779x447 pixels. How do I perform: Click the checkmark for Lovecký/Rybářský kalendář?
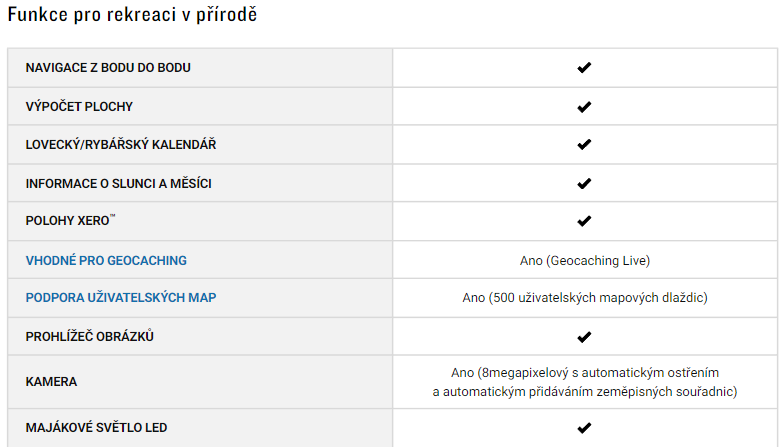pyautogui.click(x=584, y=145)
